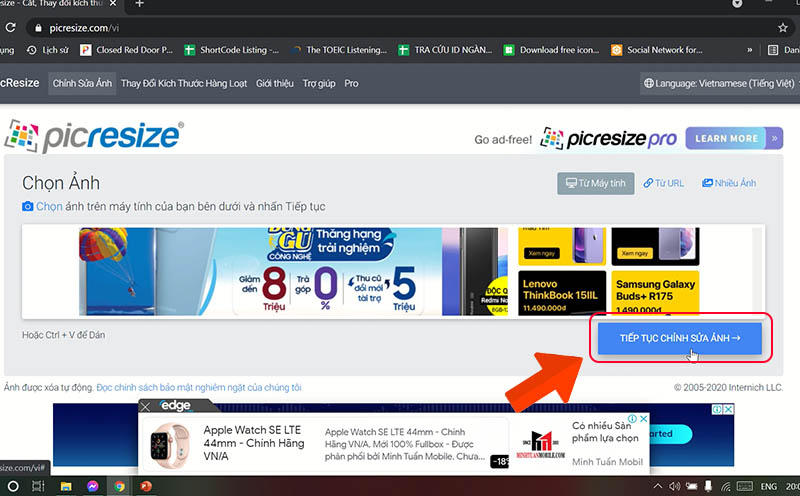Open the TRA CỨU ID NGÂN bookmark
800x496 pixels.
(445, 50)
